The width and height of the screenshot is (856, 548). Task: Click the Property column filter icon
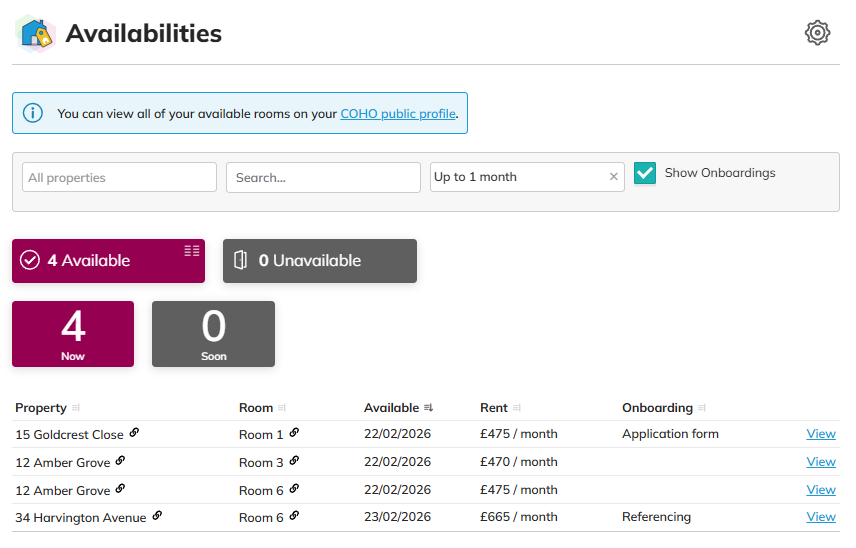point(76,408)
